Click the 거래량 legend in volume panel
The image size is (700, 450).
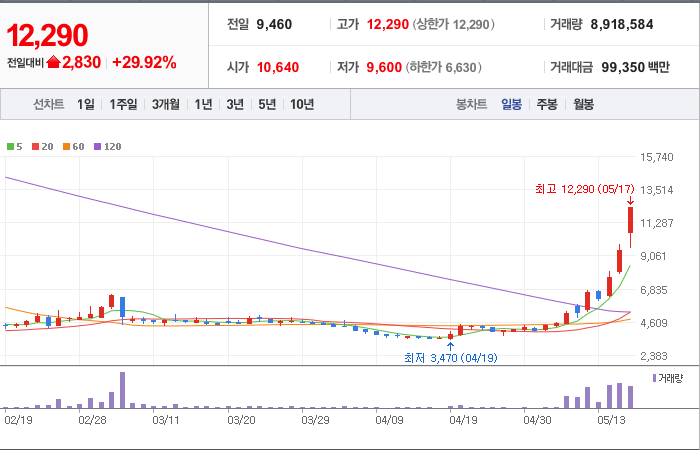pyautogui.click(x=668, y=379)
